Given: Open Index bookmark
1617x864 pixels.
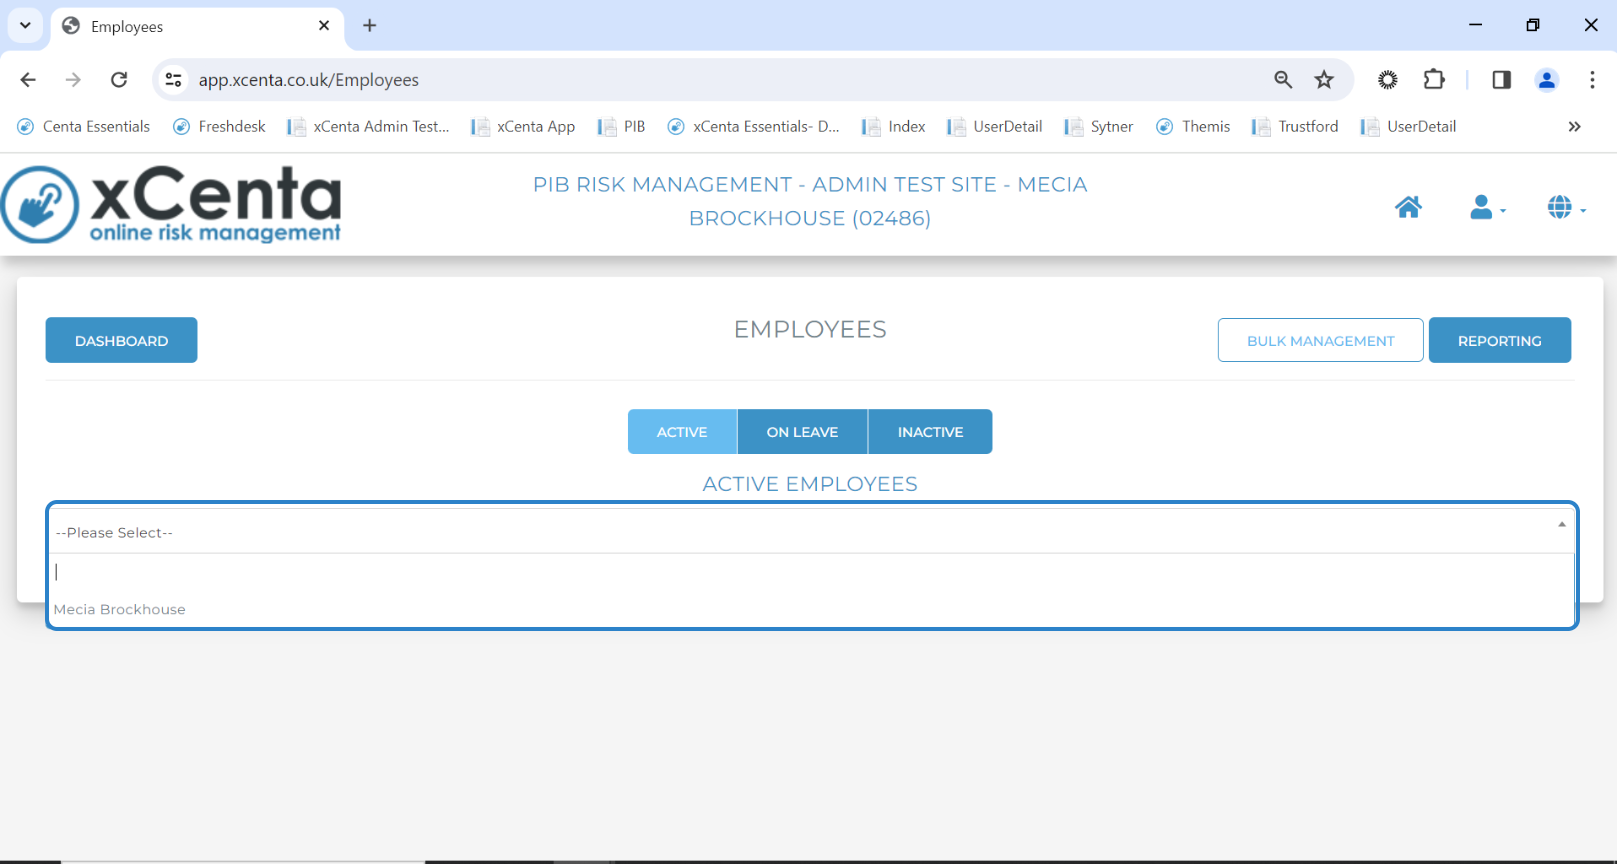Looking at the screenshot, I should [893, 127].
